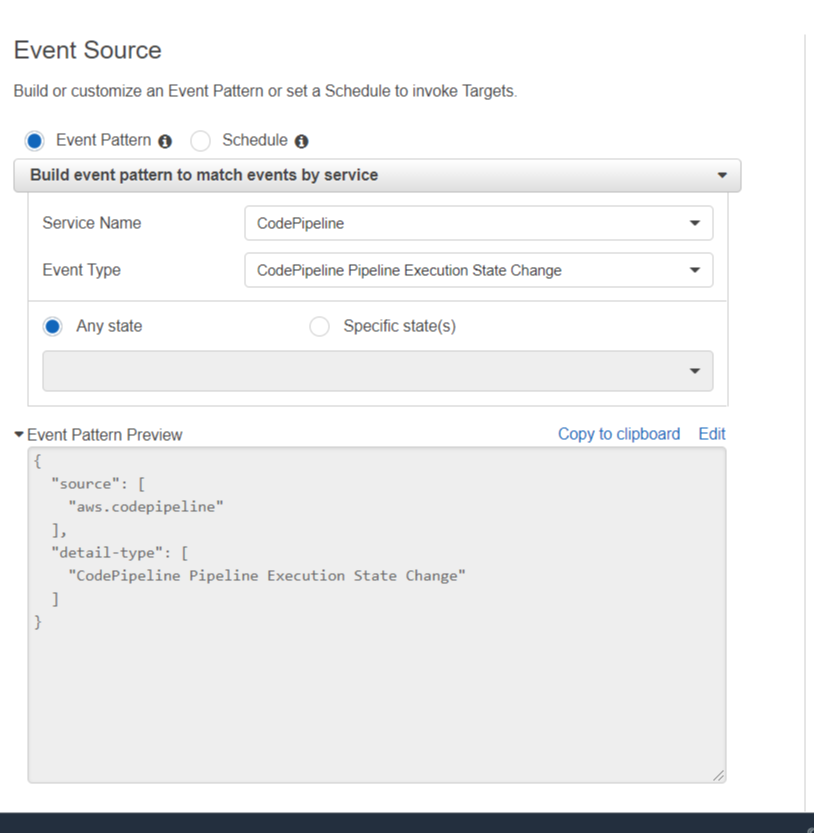Viewport: 814px width, 833px height.
Task: Click the Edit link for event pattern
Action: pyautogui.click(x=712, y=434)
